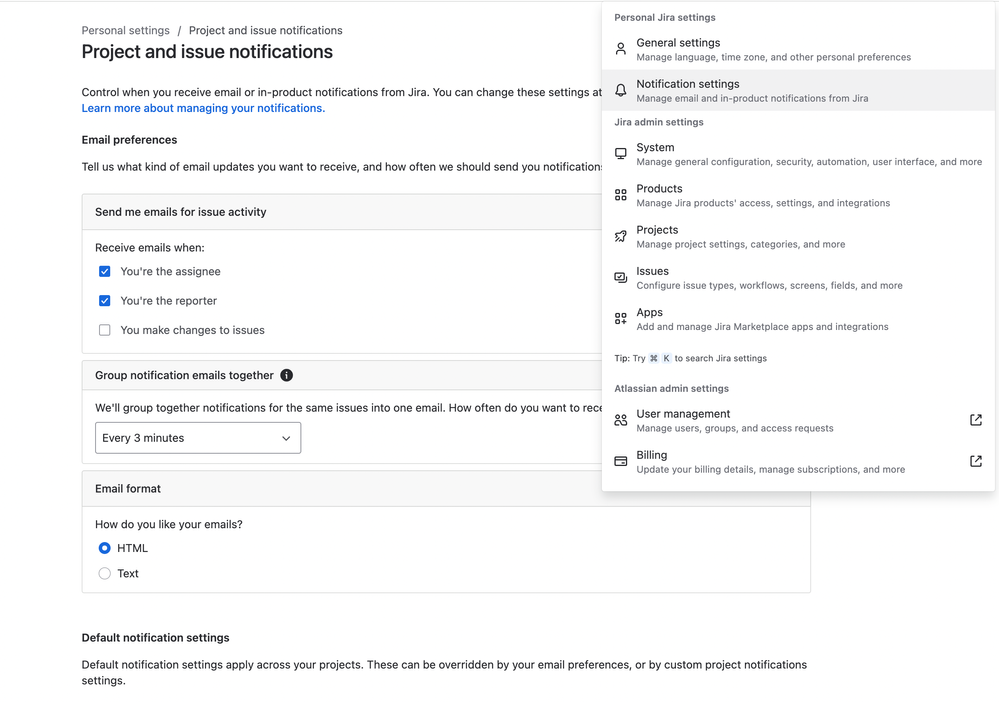Click "Project and issue notifications" breadcrumb
The height and width of the screenshot is (702, 999).
tap(266, 31)
